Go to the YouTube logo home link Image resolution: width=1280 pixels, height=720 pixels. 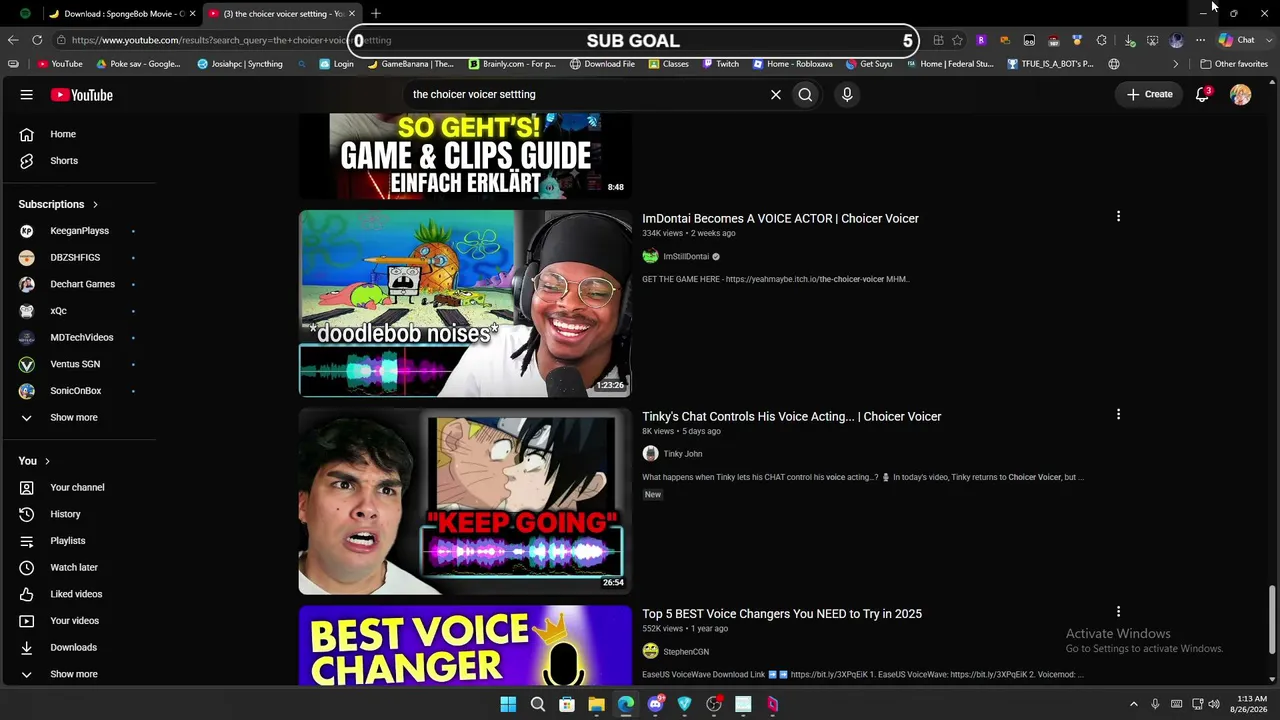point(82,95)
